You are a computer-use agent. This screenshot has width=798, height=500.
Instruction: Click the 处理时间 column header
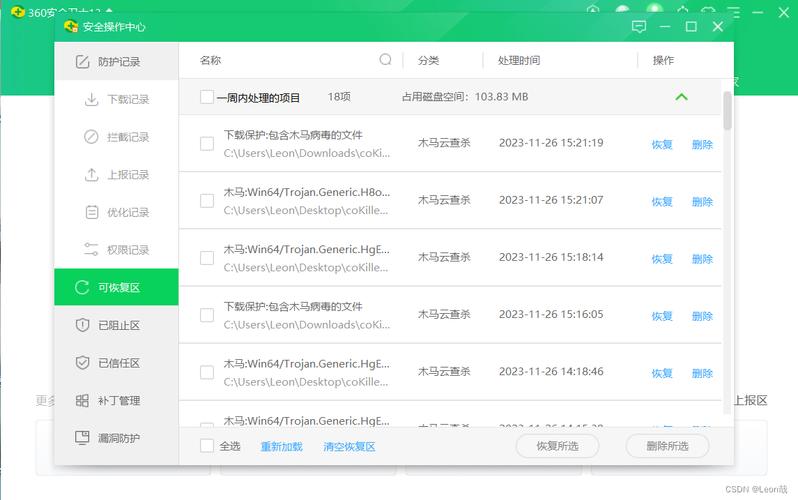pos(519,60)
